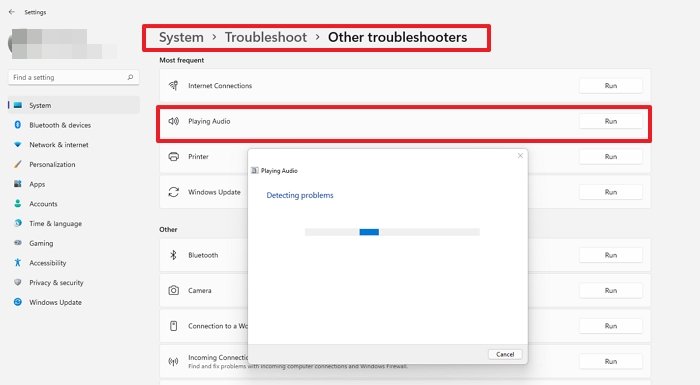Click the Other troubleshooters heading
This screenshot has height=385, width=700.
pos(397,37)
